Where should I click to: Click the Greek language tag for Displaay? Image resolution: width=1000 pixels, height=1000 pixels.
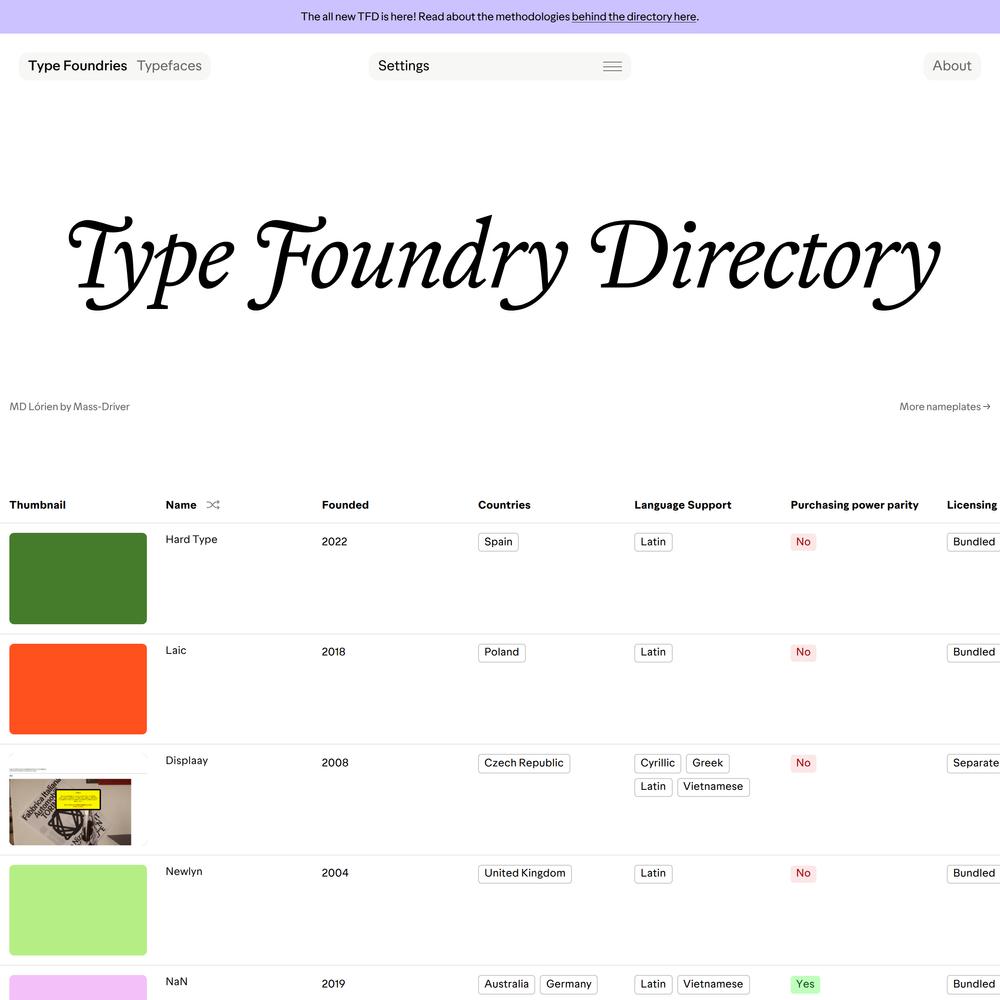(x=707, y=763)
